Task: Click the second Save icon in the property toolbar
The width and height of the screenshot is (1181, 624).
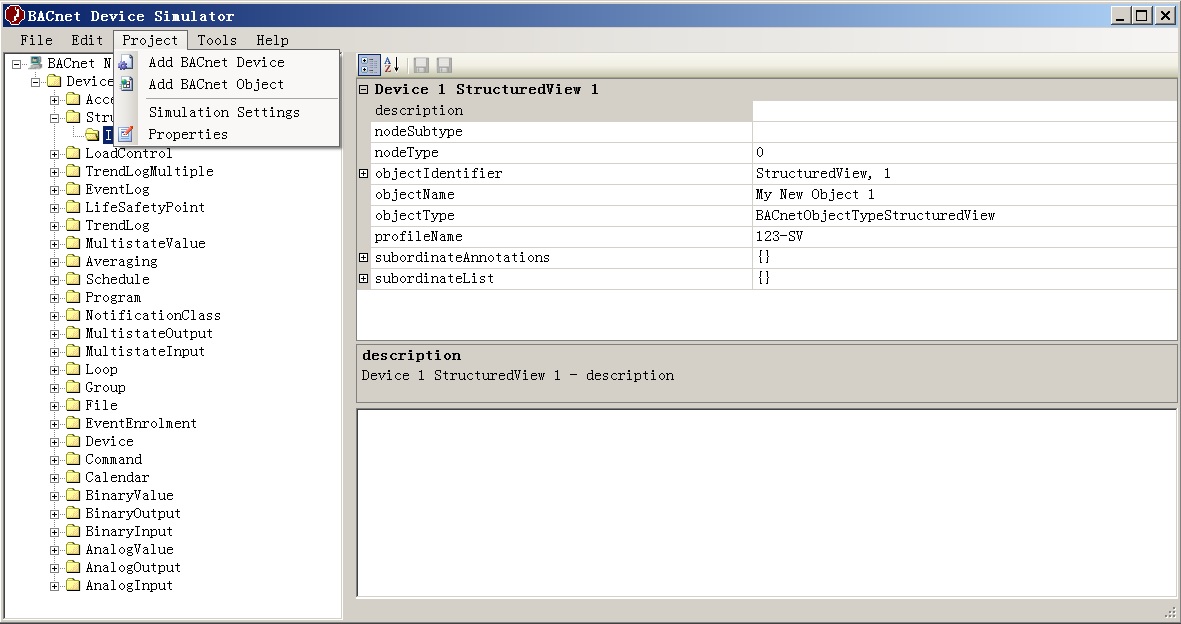Action: click(441, 64)
